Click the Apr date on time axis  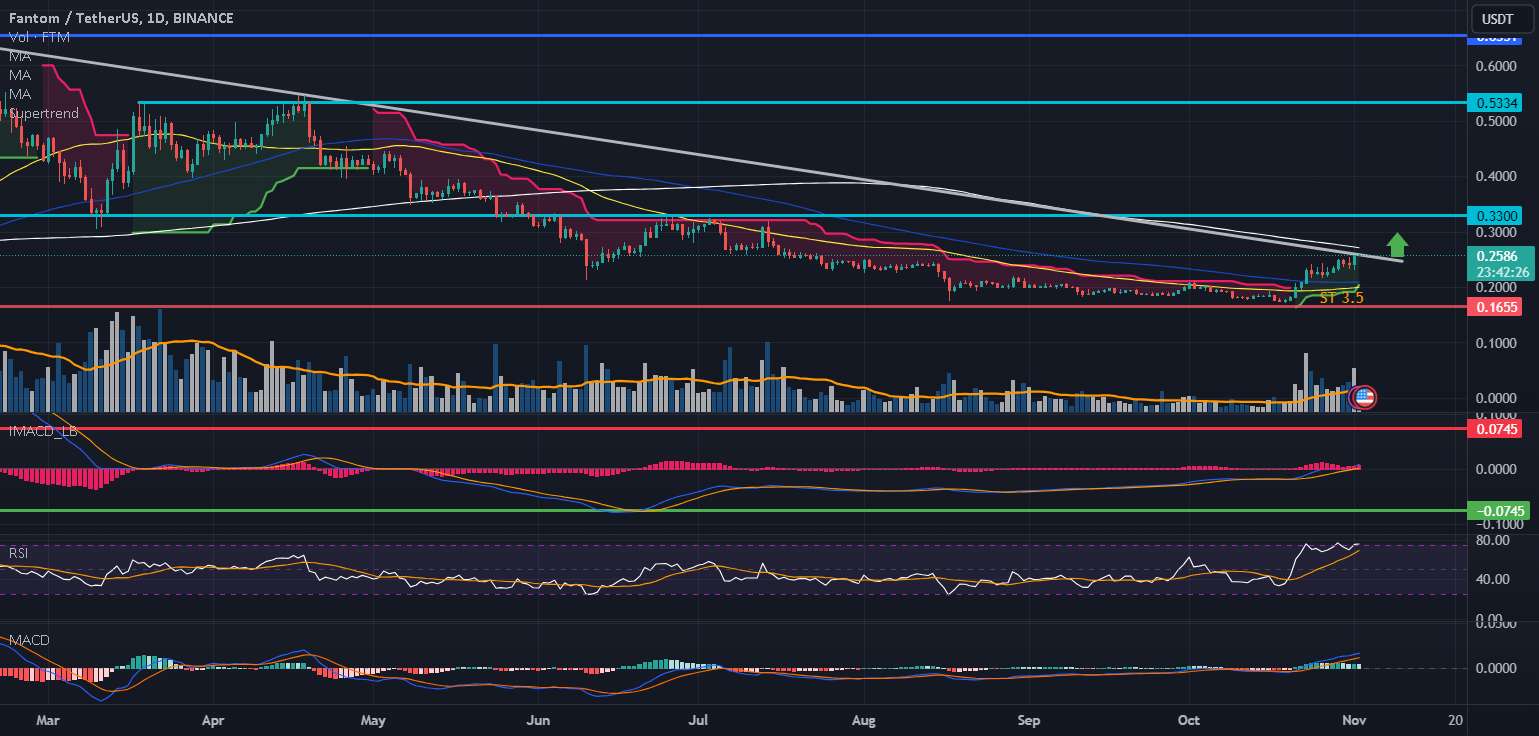(x=212, y=719)
